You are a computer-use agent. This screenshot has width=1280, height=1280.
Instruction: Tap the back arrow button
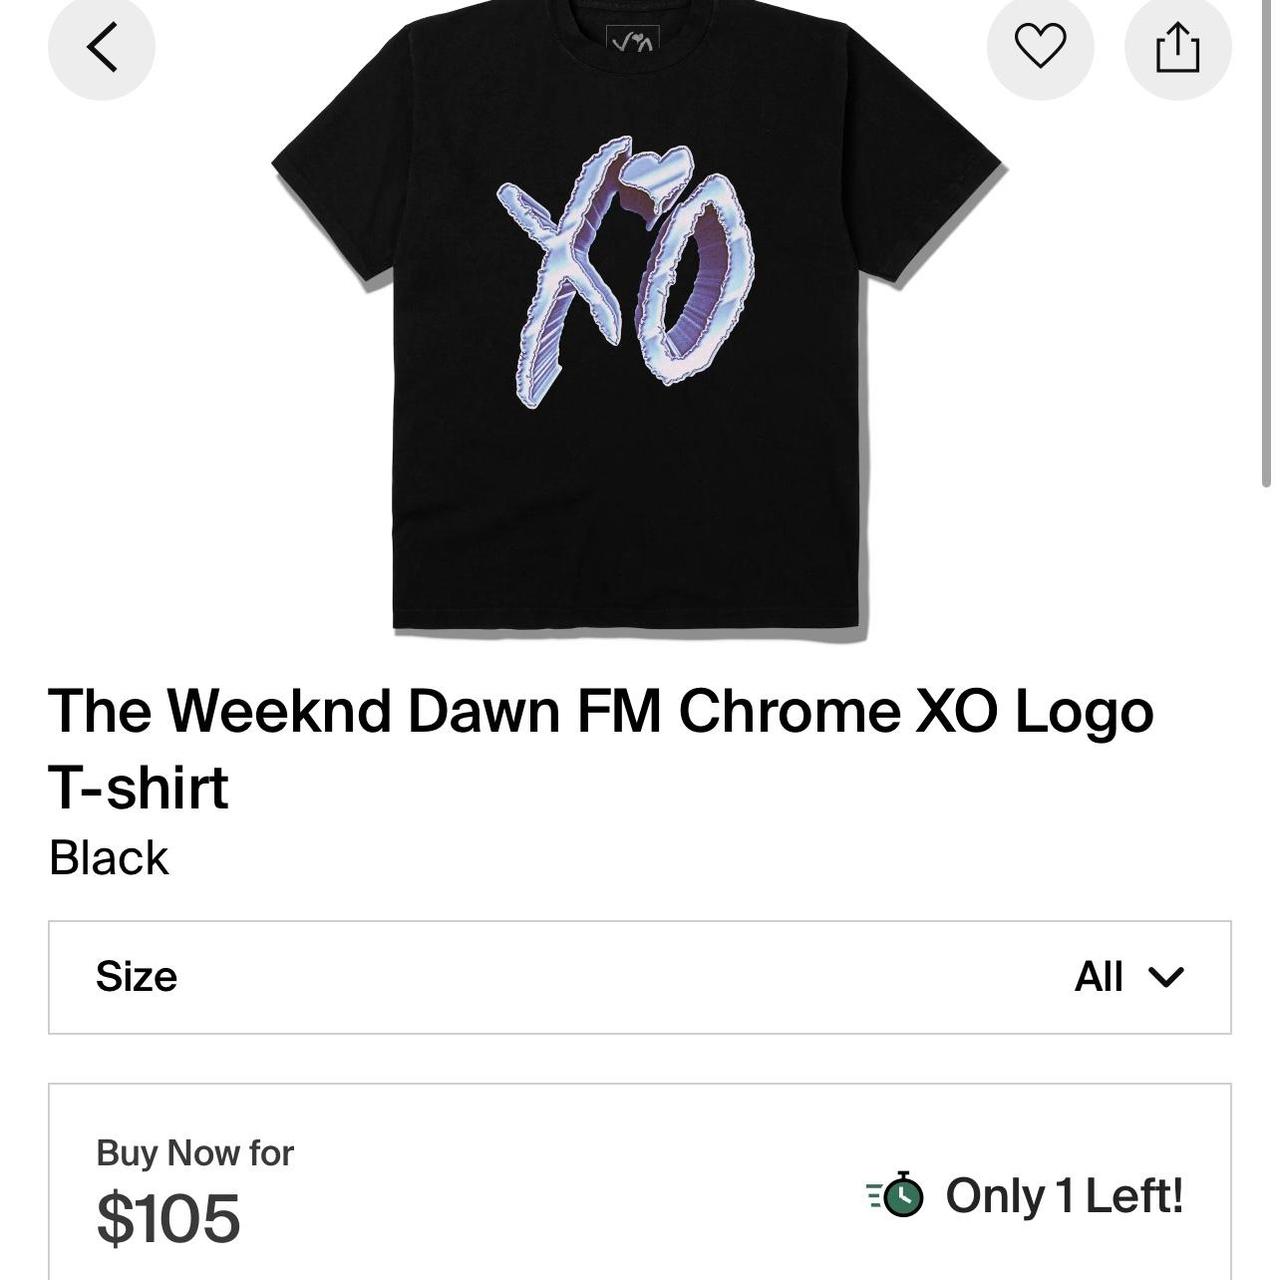coord(101,47)
